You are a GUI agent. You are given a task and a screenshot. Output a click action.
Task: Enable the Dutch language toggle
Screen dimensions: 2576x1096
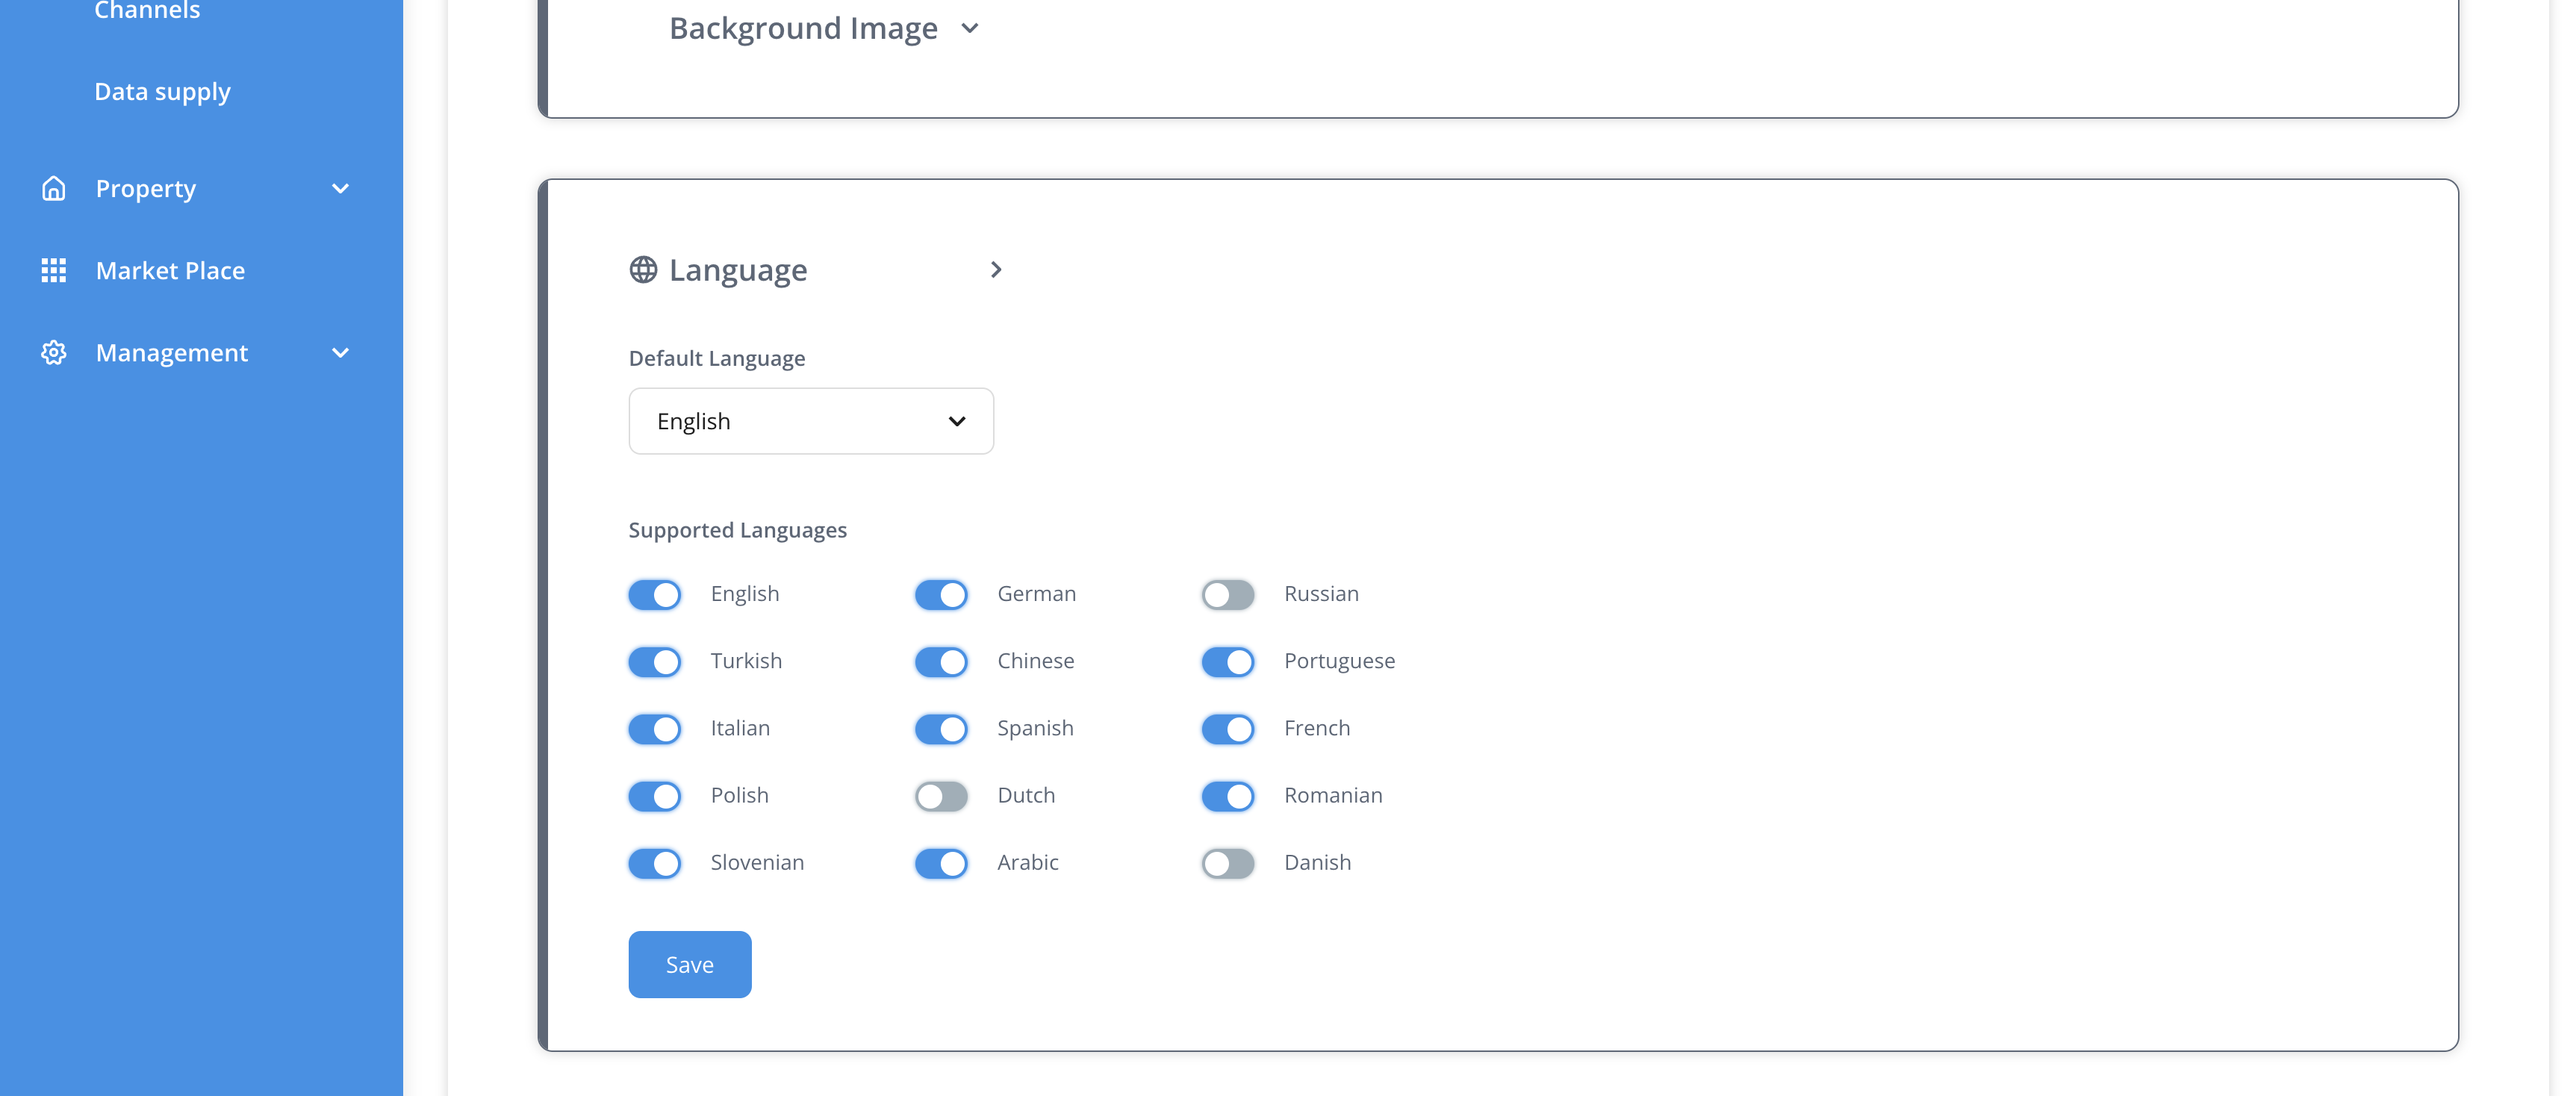pyautogui.click(x=940, y=796)
